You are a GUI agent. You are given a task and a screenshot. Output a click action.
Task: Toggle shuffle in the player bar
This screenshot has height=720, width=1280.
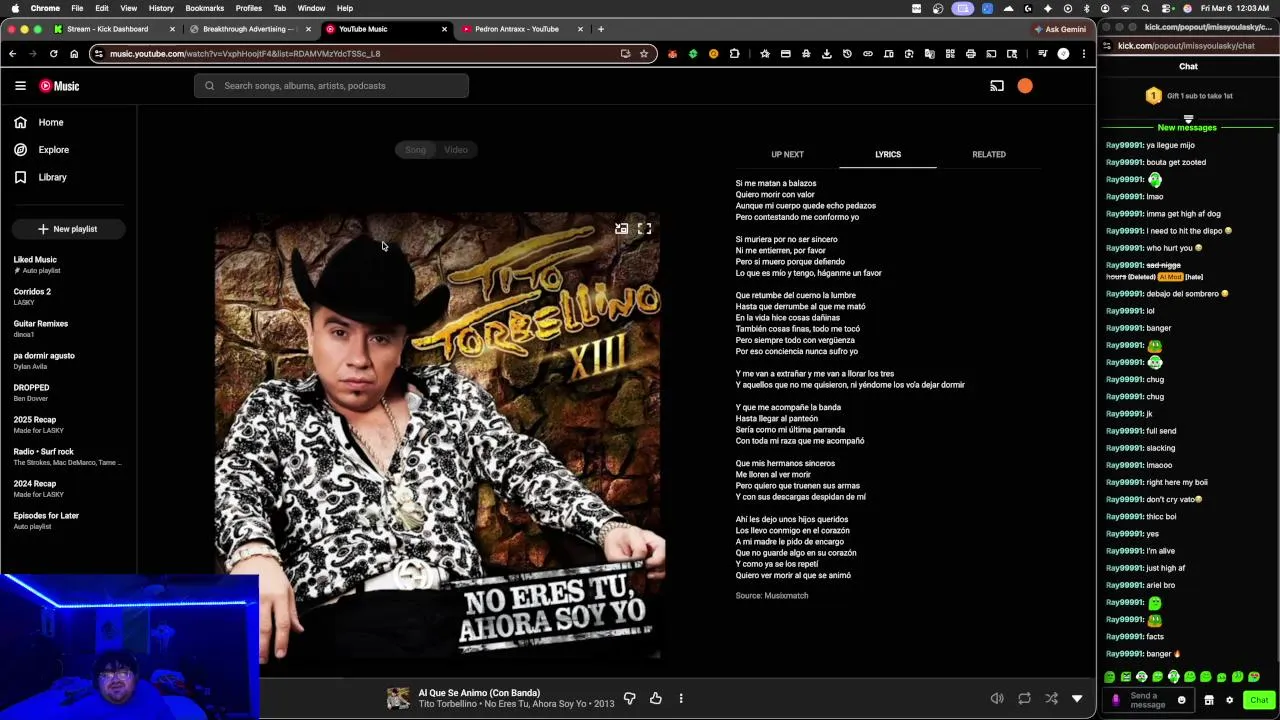point(1051,698)
